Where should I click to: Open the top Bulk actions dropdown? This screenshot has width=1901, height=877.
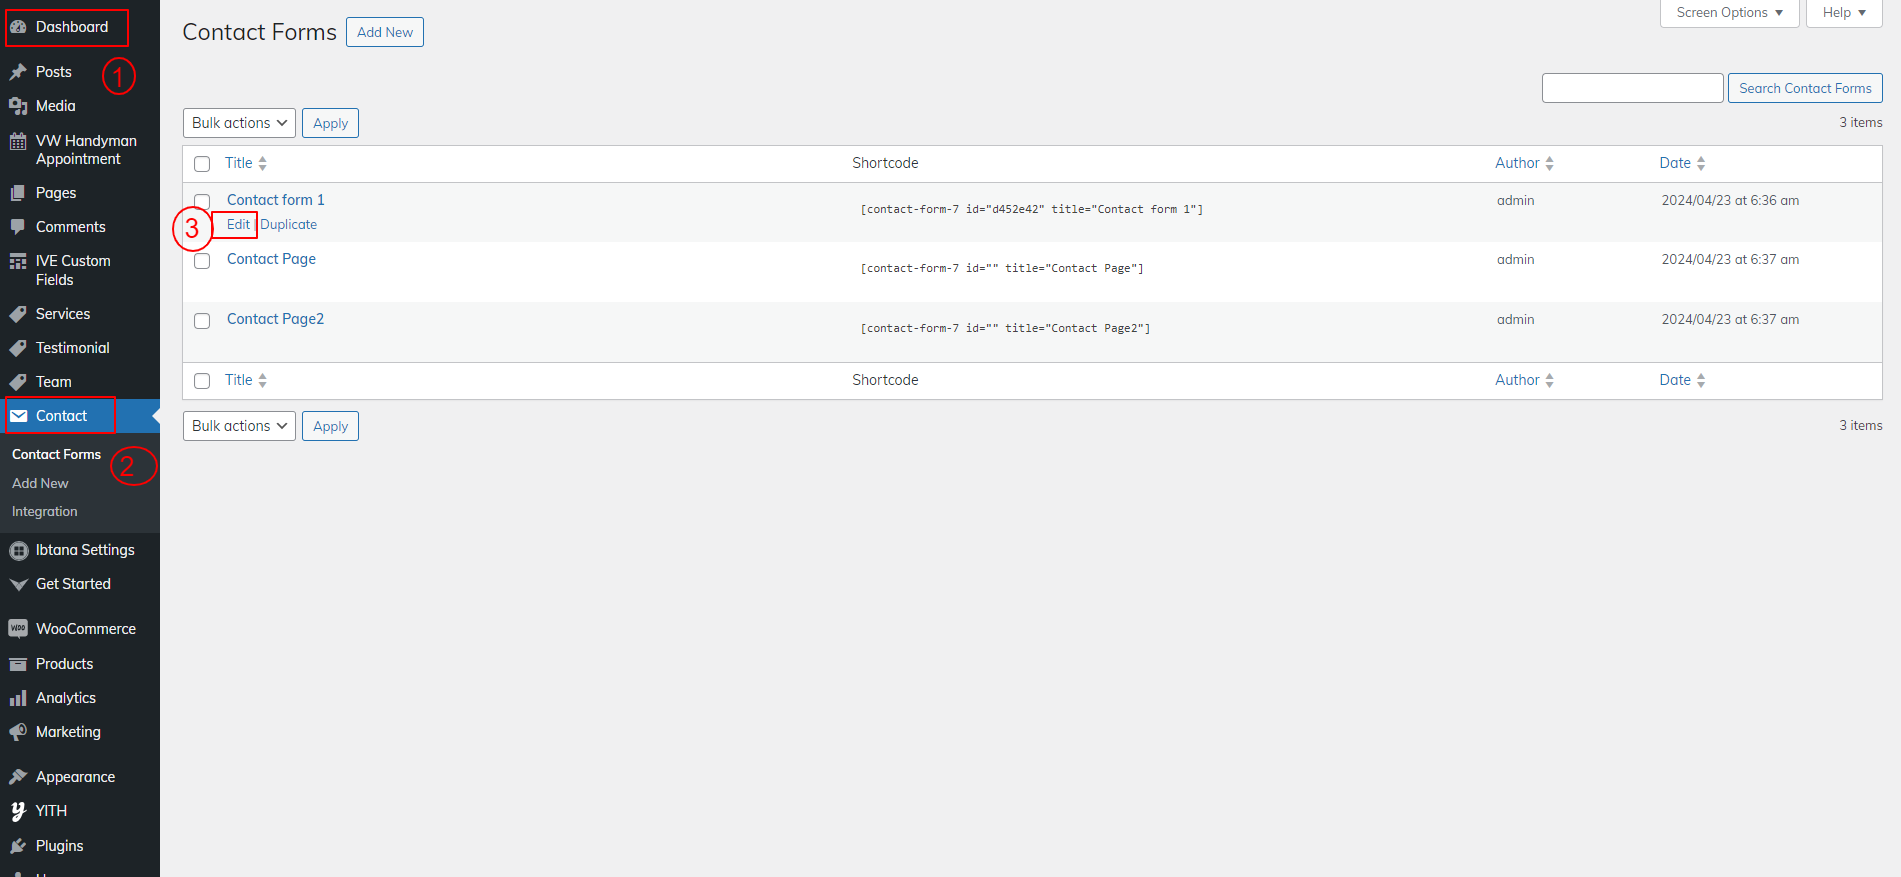pyautogui.click(x=239, y=123)
